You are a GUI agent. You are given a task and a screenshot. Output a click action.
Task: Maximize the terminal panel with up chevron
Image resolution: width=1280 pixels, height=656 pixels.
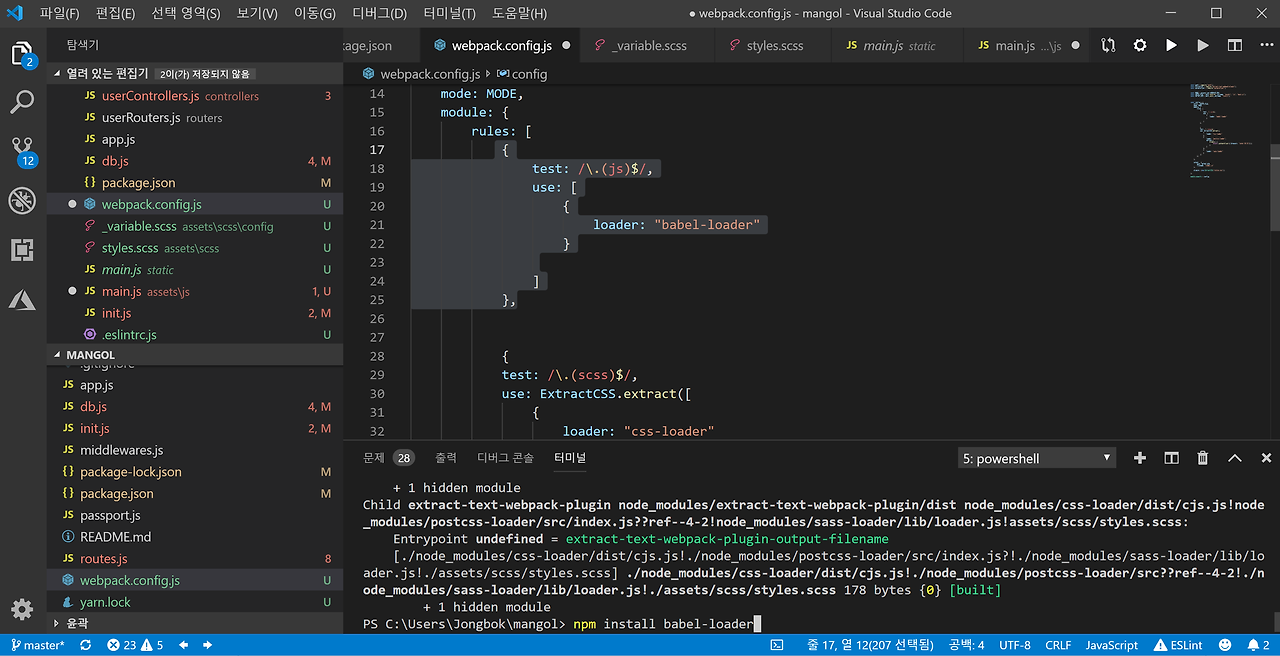pyautogui.click(x=1235, y=458)
